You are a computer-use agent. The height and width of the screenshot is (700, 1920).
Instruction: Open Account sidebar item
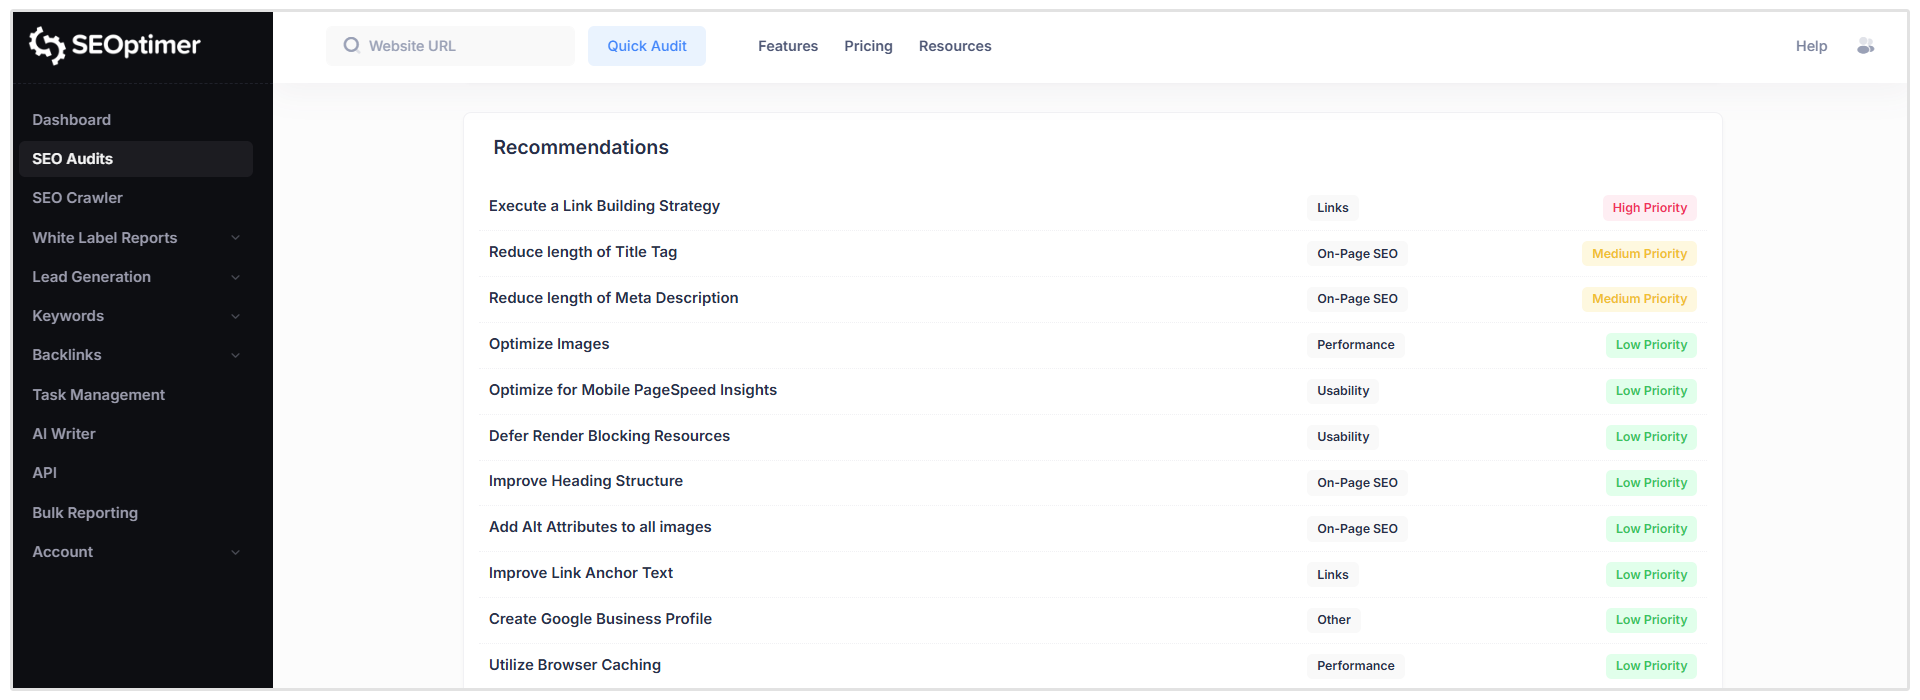point(62,552)
